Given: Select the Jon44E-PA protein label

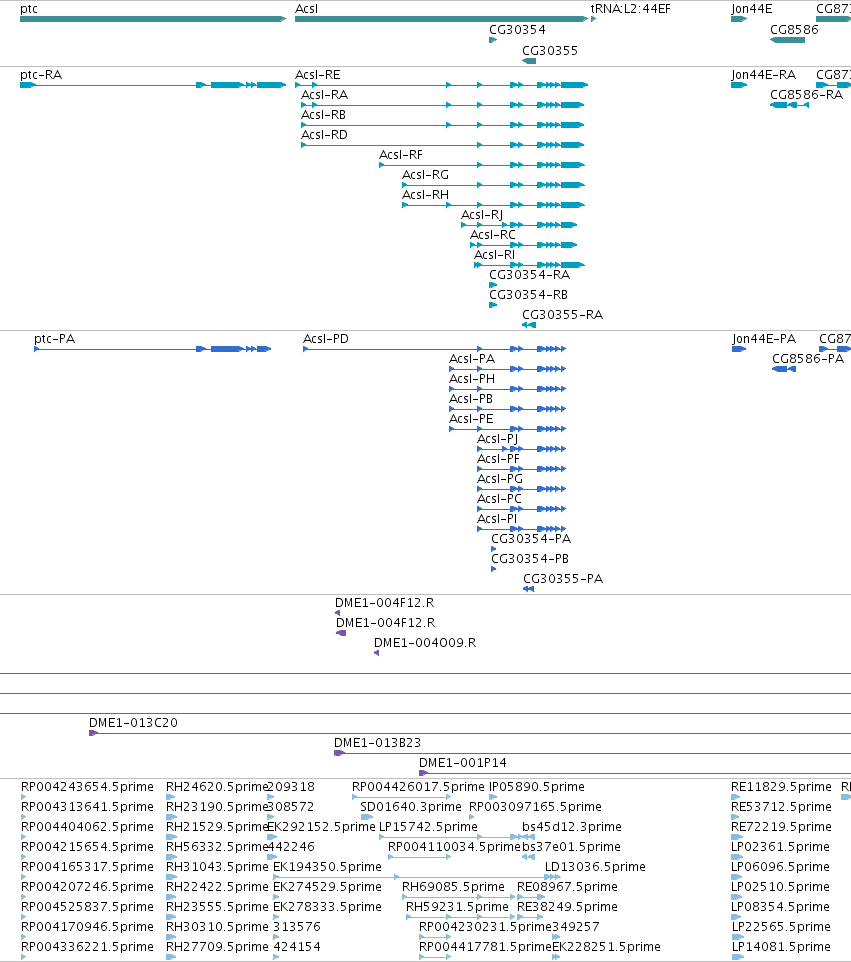Looking at the screenshot, I should click(764, 339).
